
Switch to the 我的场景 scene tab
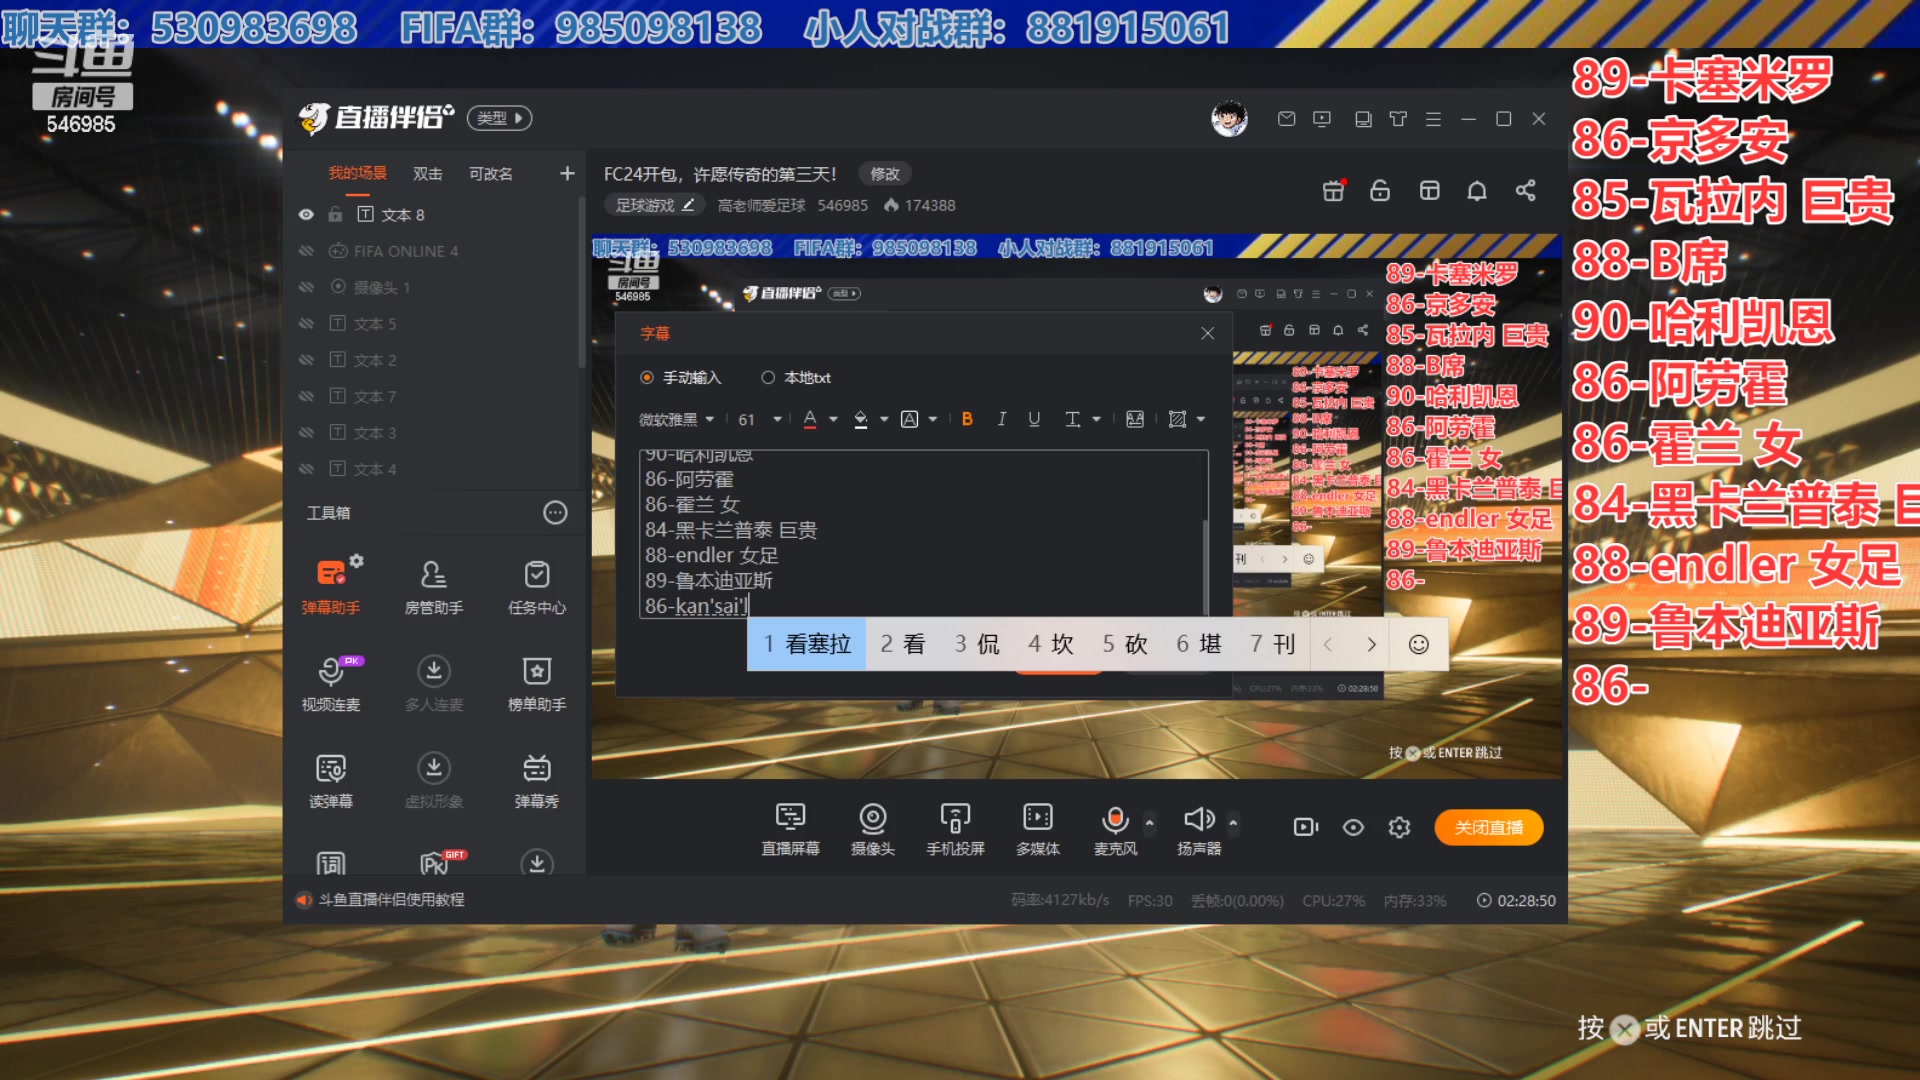358,173
